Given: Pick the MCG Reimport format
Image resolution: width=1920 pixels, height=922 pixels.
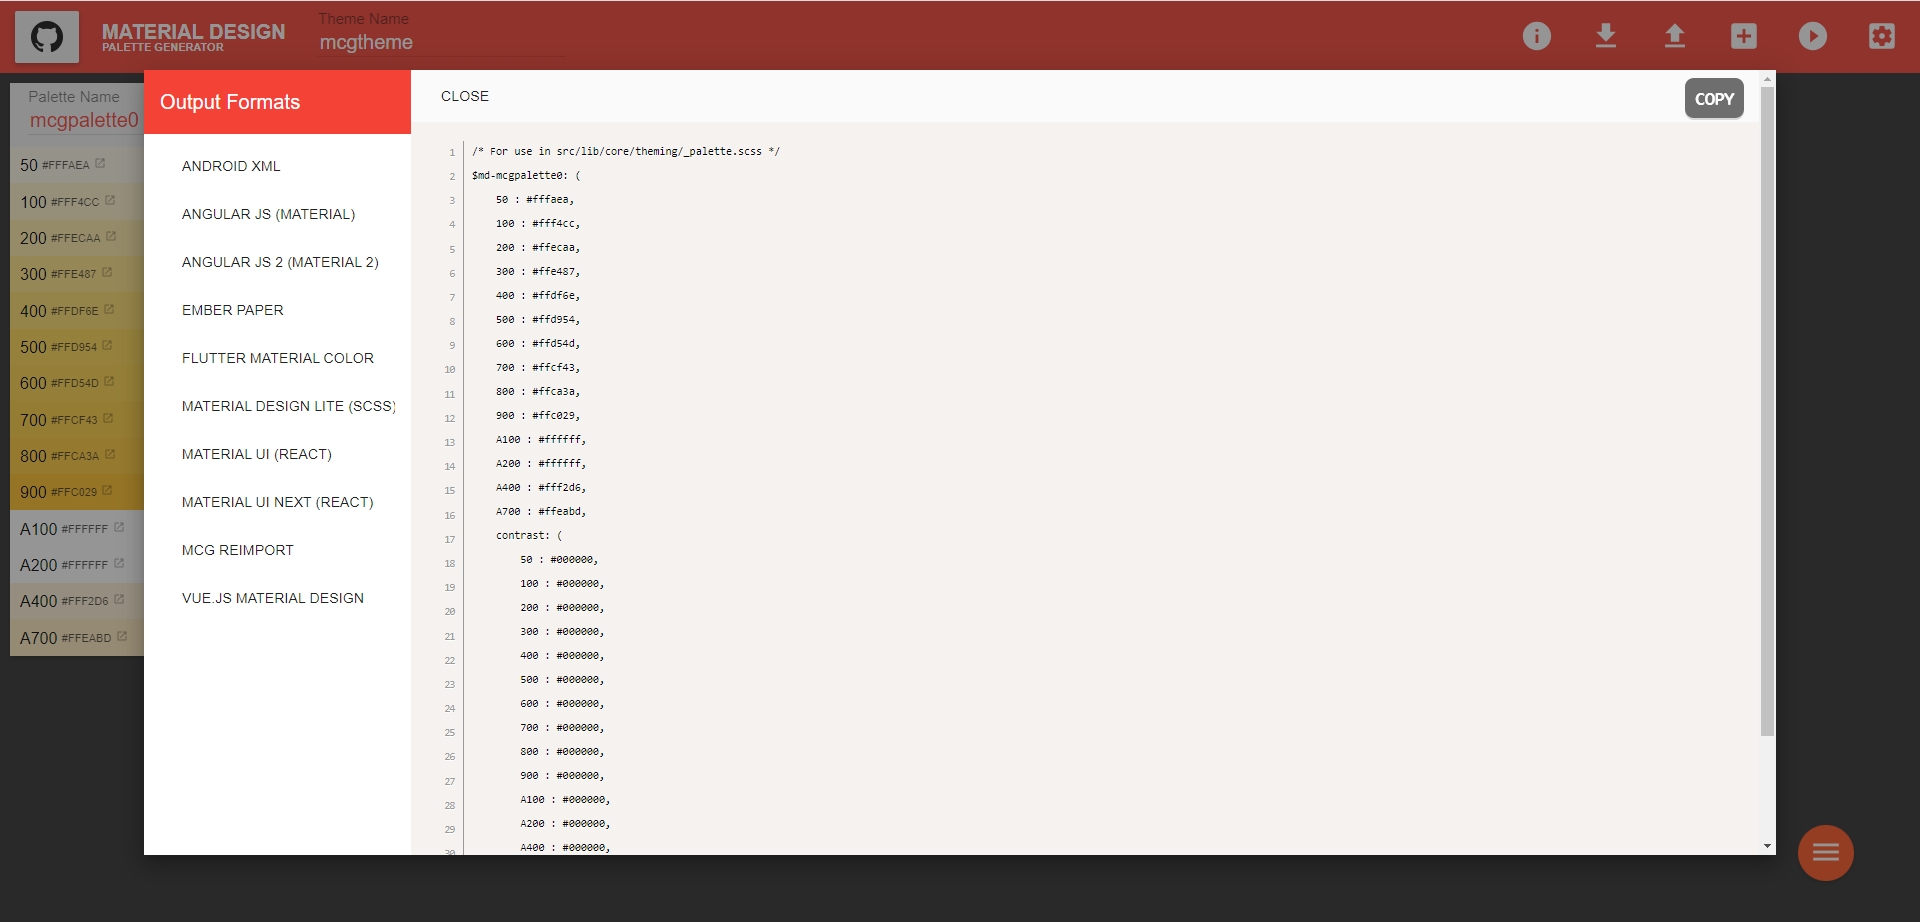Looking at the screenshot, I should (x=237, y=550).
